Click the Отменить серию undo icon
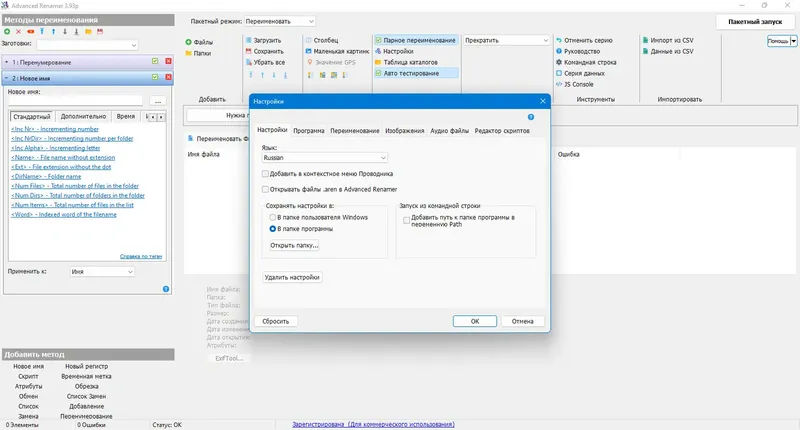This screenshot has width=800, height=430. 559,40
